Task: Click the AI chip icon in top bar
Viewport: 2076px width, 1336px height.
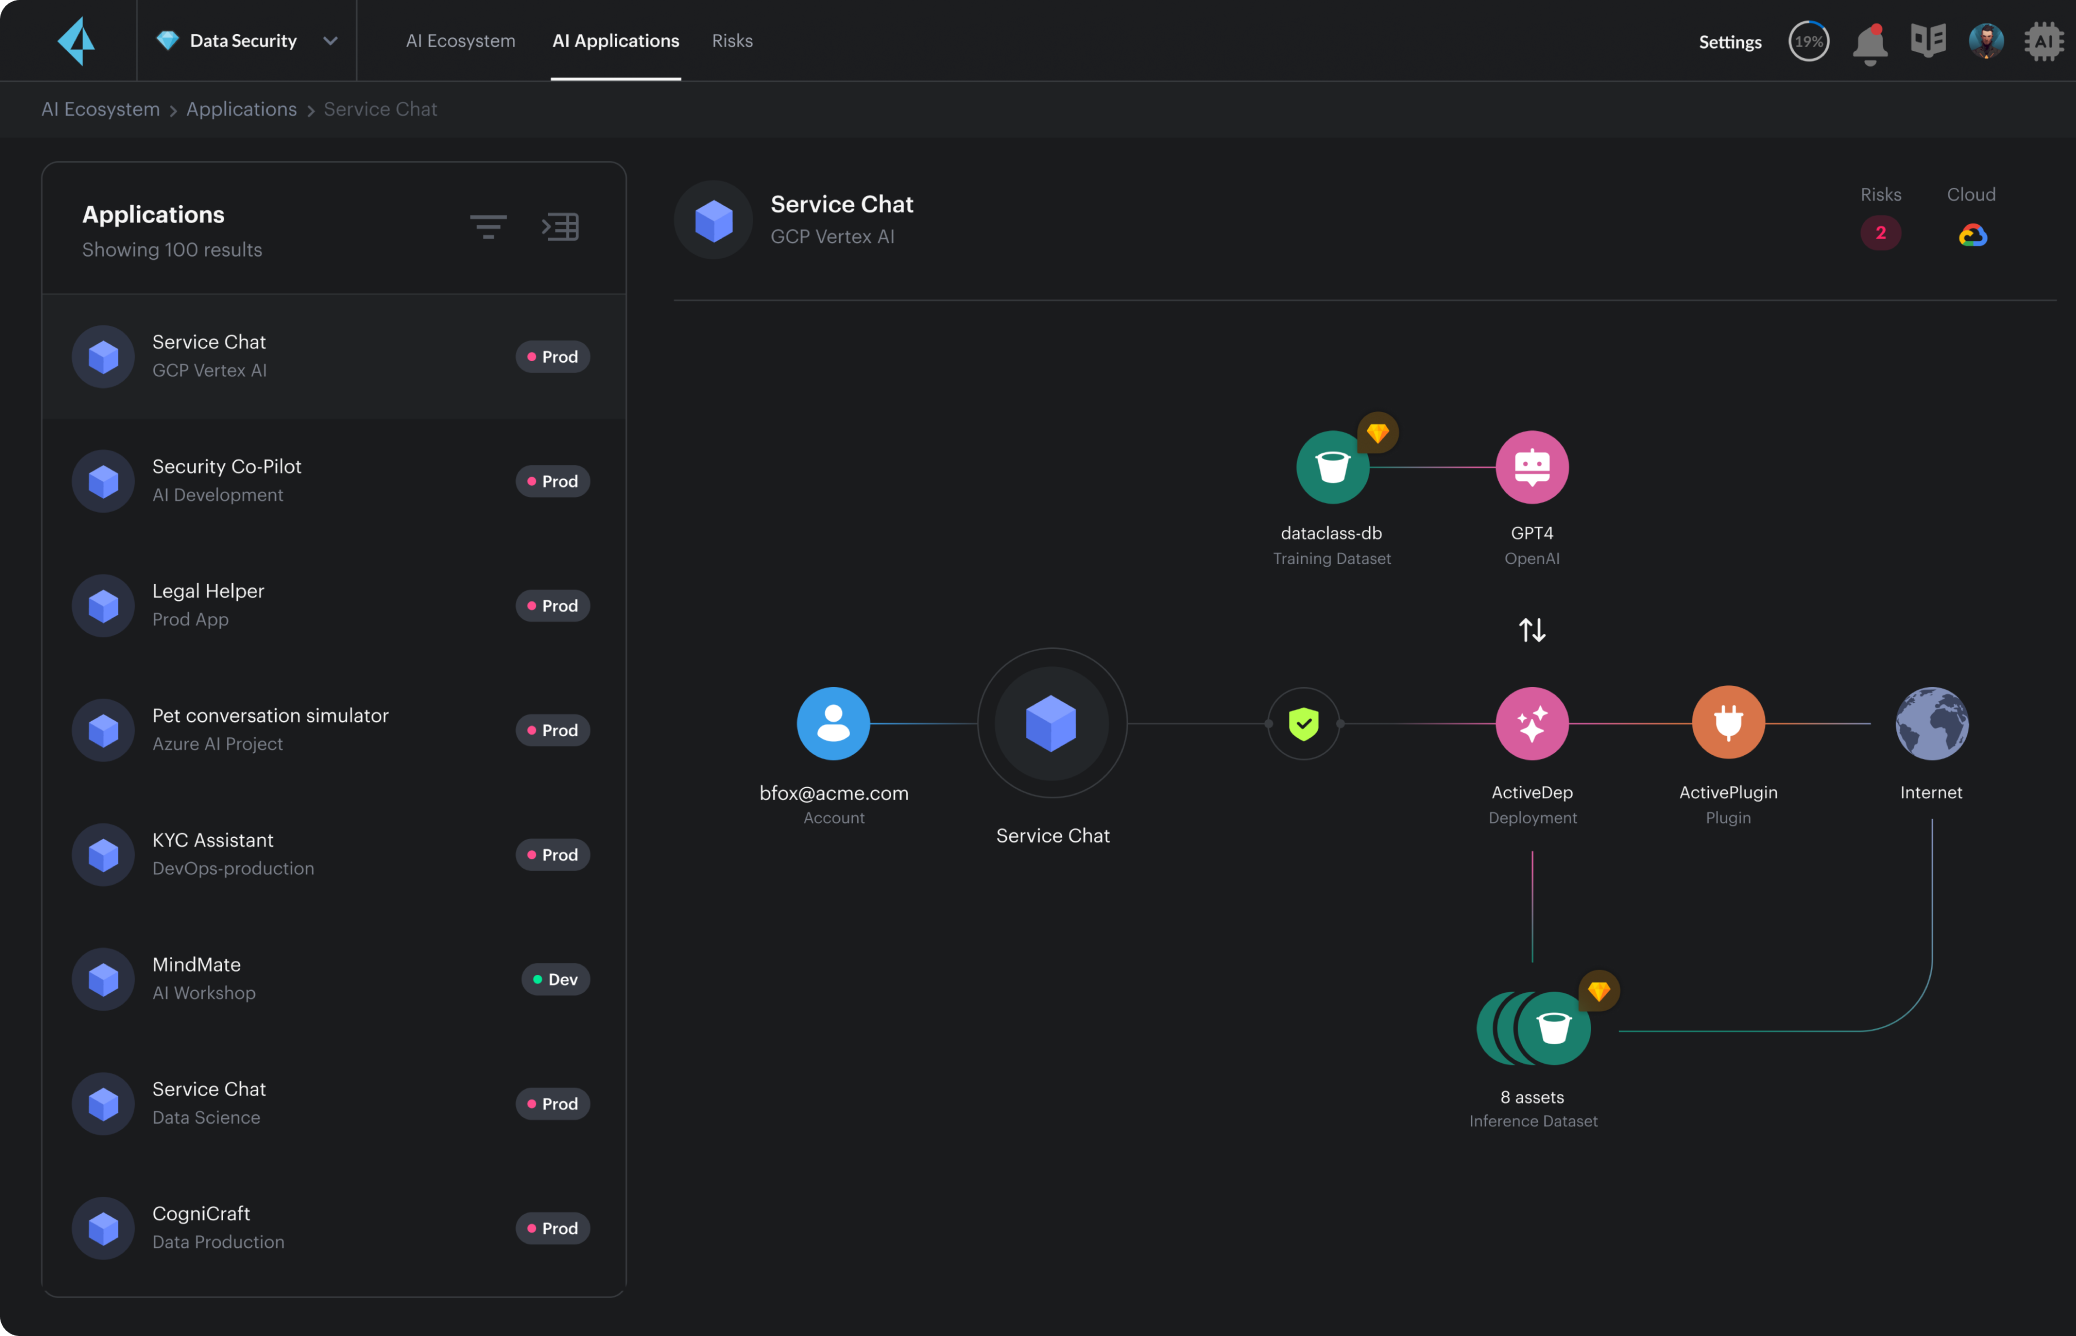Action: (2044, 41)
